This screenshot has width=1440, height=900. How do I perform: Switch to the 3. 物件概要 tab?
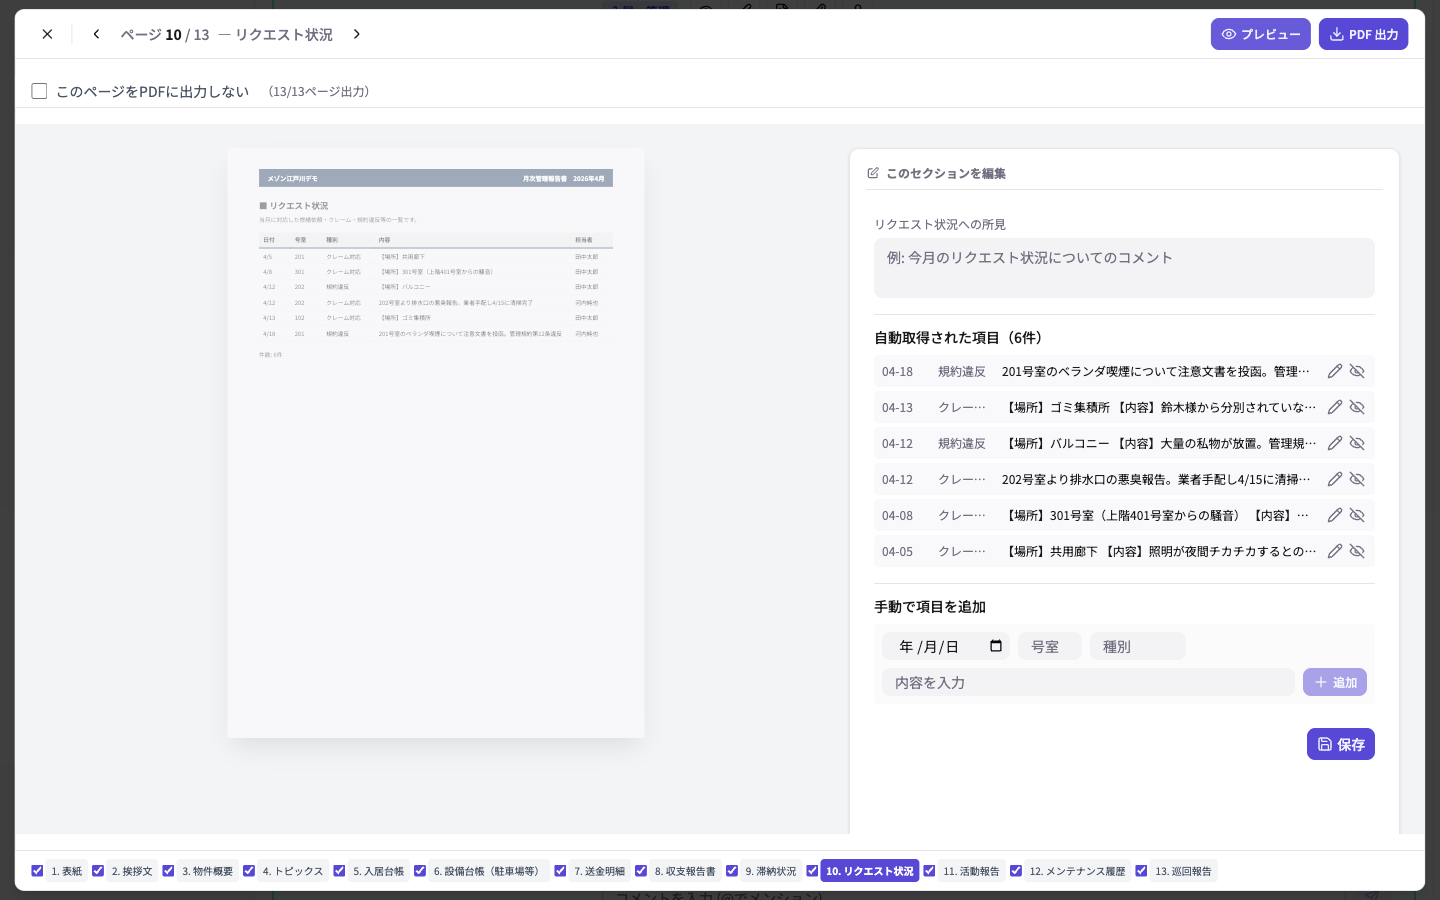pos(207,871)
